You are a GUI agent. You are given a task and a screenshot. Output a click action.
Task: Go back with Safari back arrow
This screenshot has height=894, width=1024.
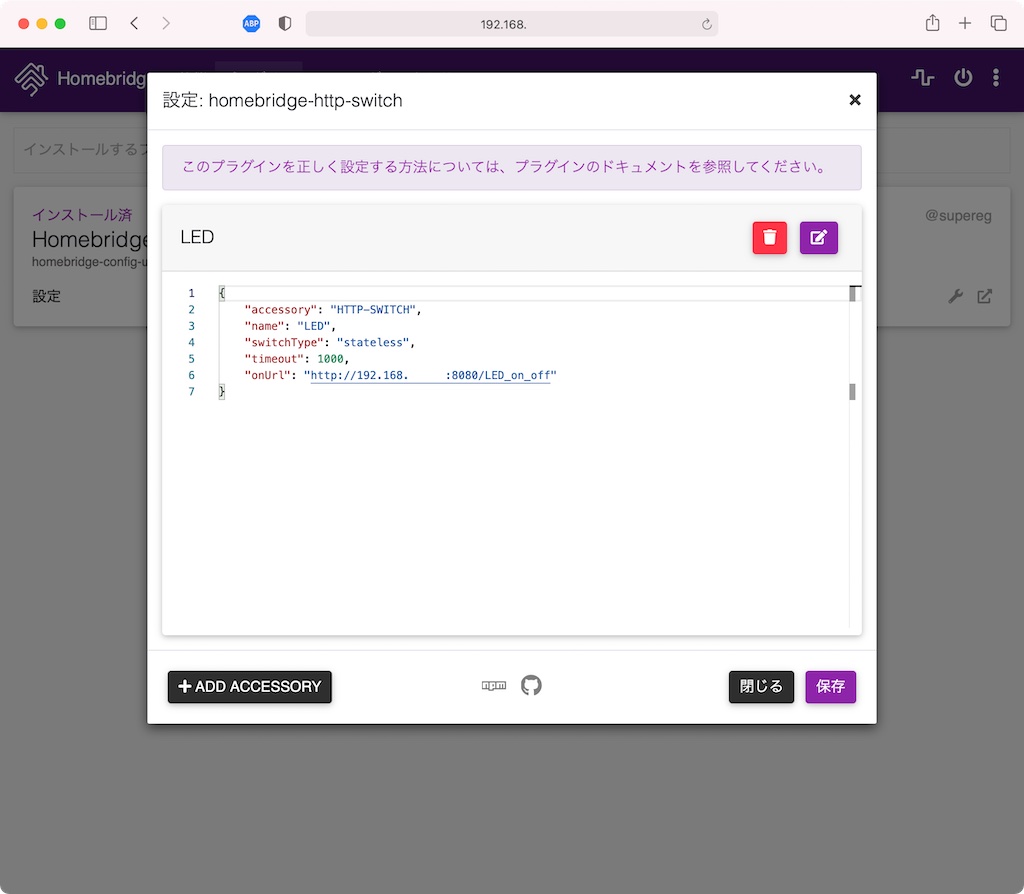pyautogui.click(x=134, y=24)
